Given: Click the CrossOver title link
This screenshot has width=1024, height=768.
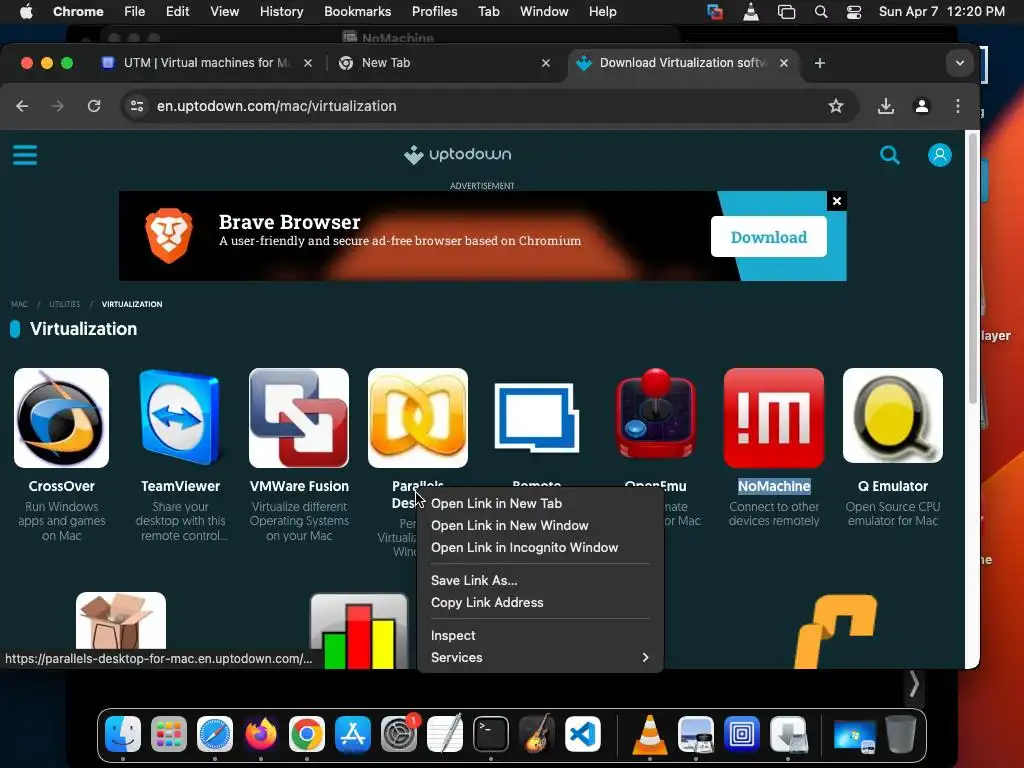Looking at the screenshot, I should pos(61,487).
